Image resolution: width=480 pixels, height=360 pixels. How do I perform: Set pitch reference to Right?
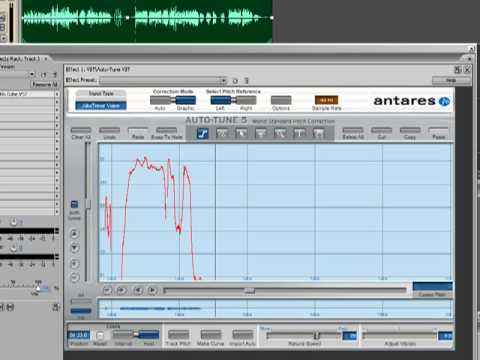tap(246, 100)
